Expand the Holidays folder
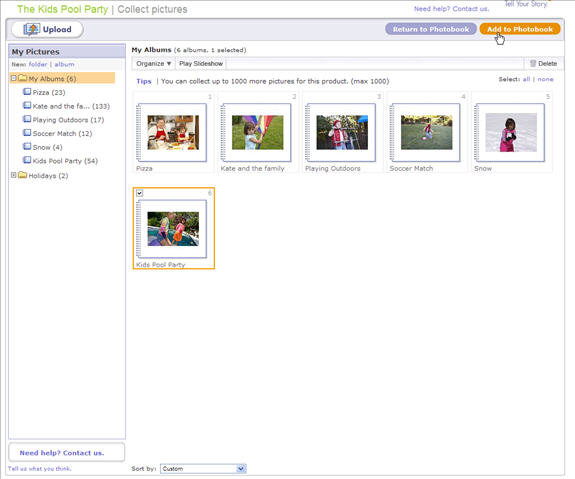The image size is (575, 479). click(x=14, y=175)
